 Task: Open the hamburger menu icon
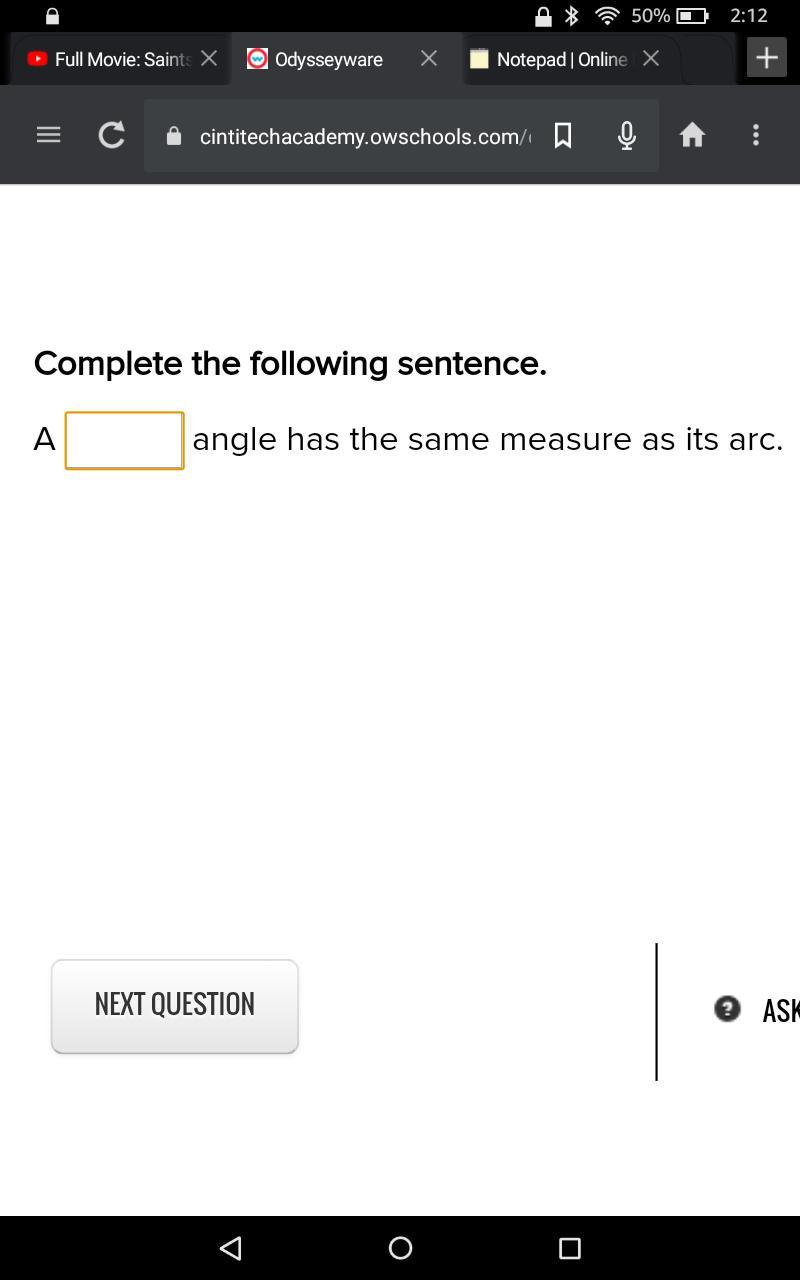(x=48, y=135)
